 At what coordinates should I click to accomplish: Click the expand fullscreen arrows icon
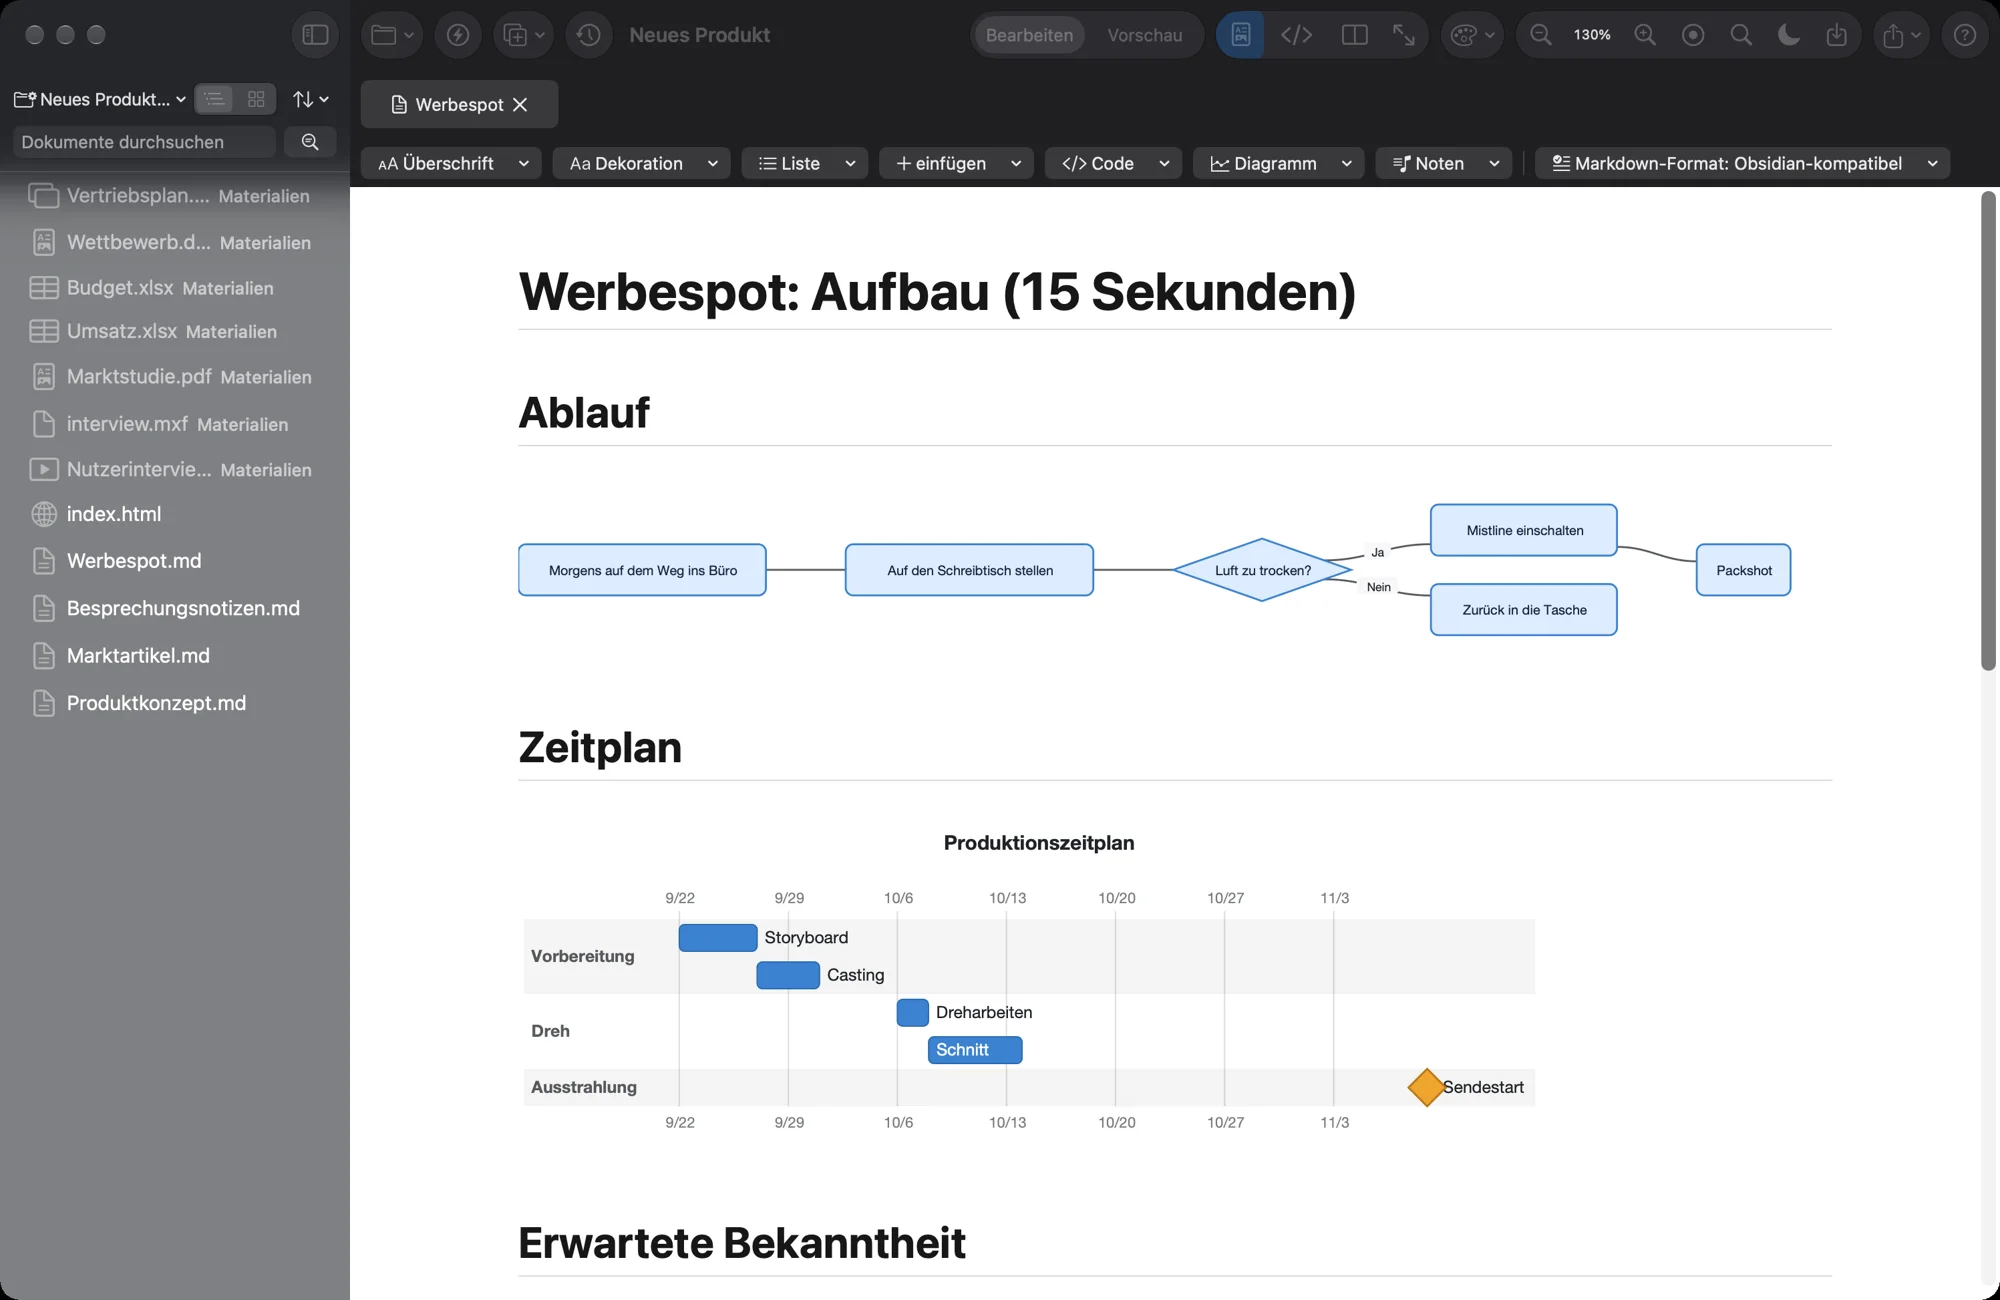click(x=1404, y=35)
